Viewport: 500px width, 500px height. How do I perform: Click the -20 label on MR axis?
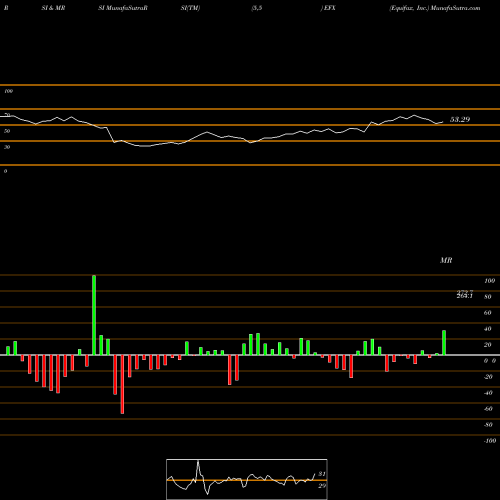[488, 377]
